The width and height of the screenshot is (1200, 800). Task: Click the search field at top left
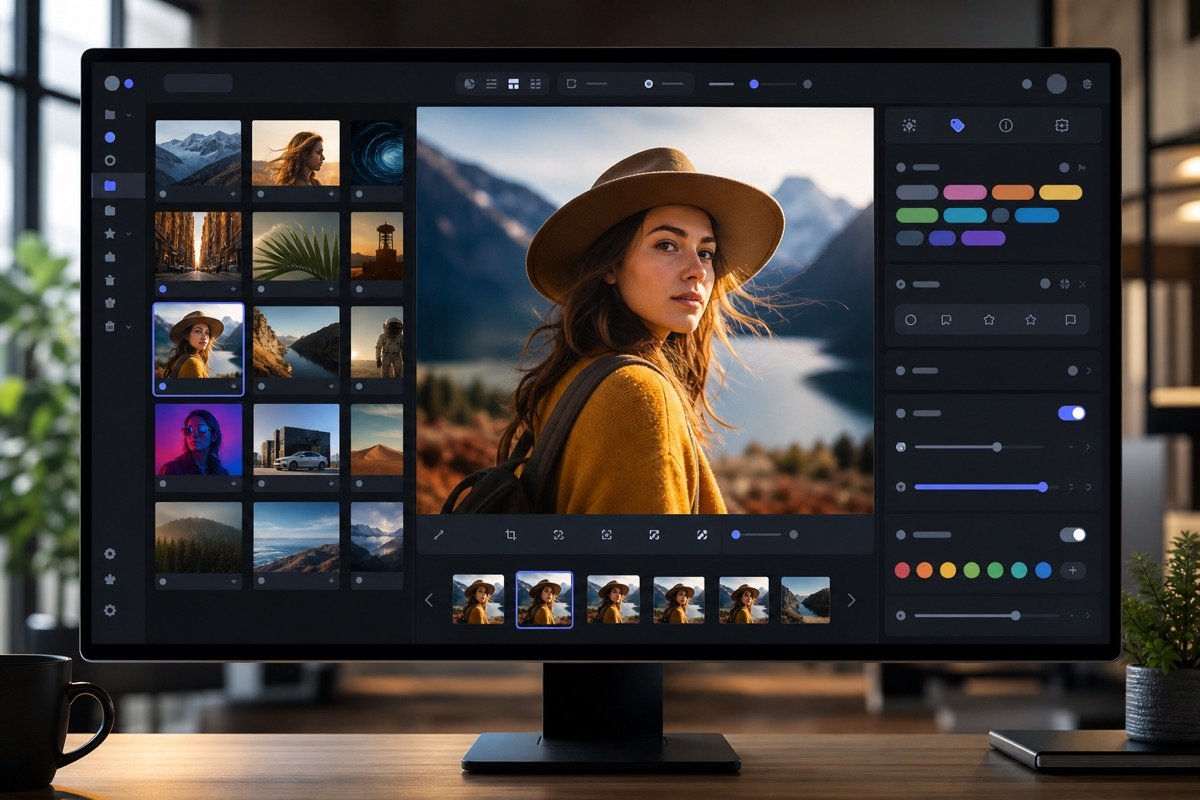click(x=198, y=83)
